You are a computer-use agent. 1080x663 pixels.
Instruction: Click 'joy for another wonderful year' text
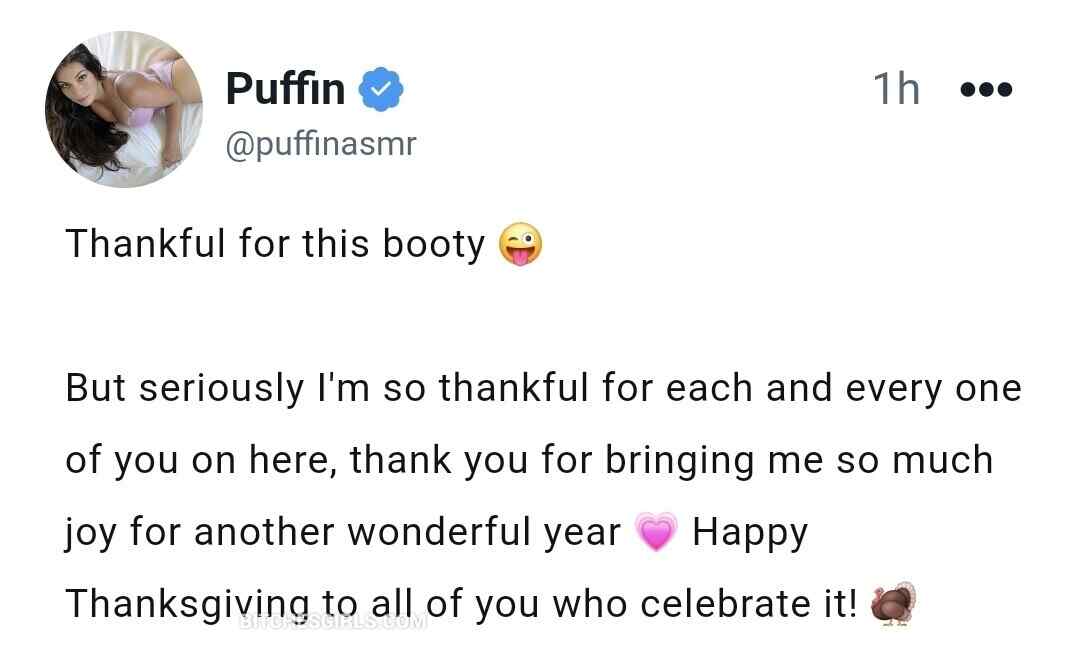[342, 532]
